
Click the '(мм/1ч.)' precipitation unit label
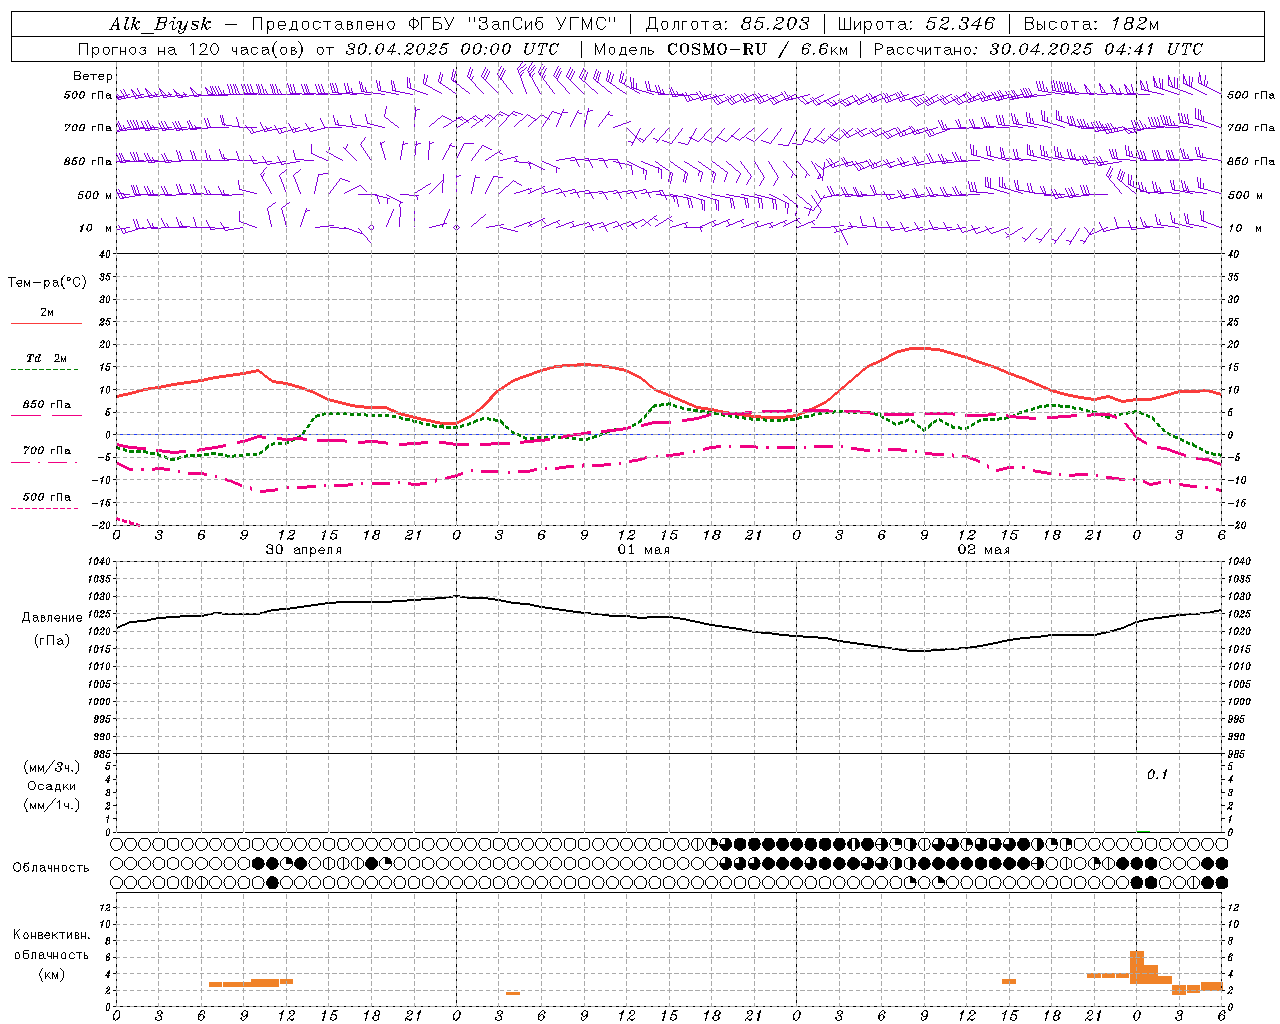[x=52, y=805]
